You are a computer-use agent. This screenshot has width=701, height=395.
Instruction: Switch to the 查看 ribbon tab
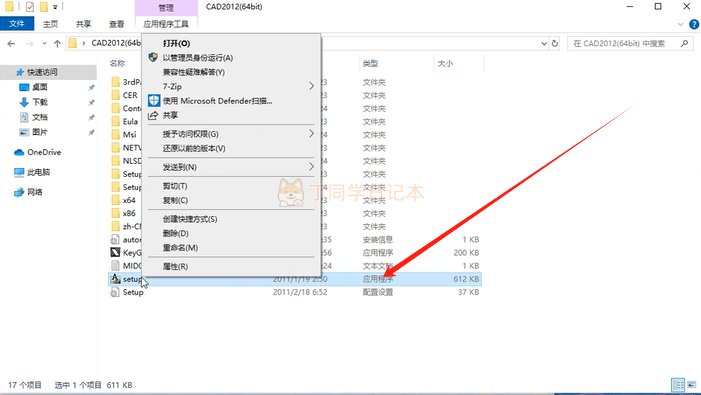point(116,24)
